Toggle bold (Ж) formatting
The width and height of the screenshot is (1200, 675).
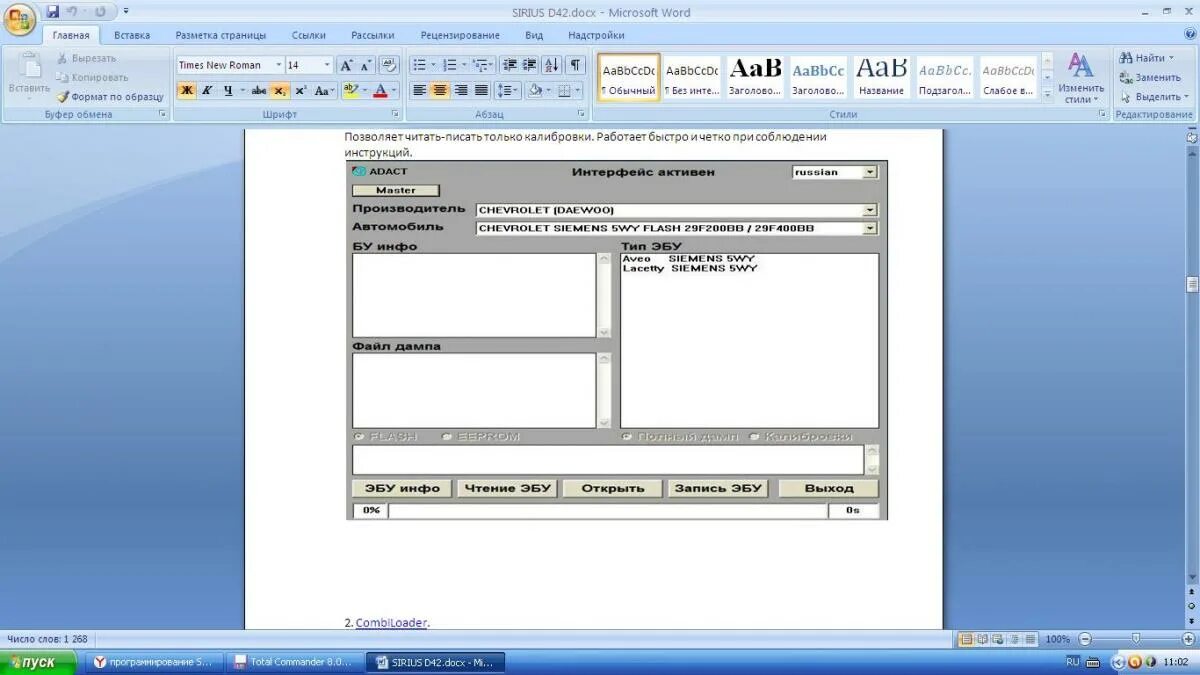[x=187, y=90]
